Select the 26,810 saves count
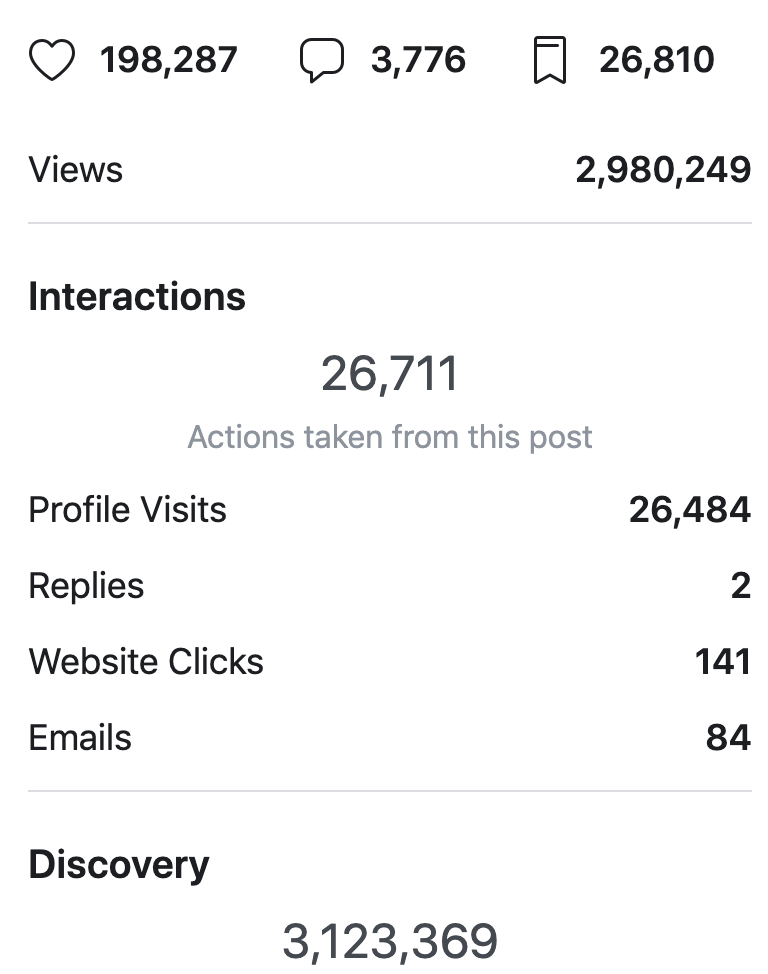The height and width of the screenshot is (974, 768). coord(657,60)
